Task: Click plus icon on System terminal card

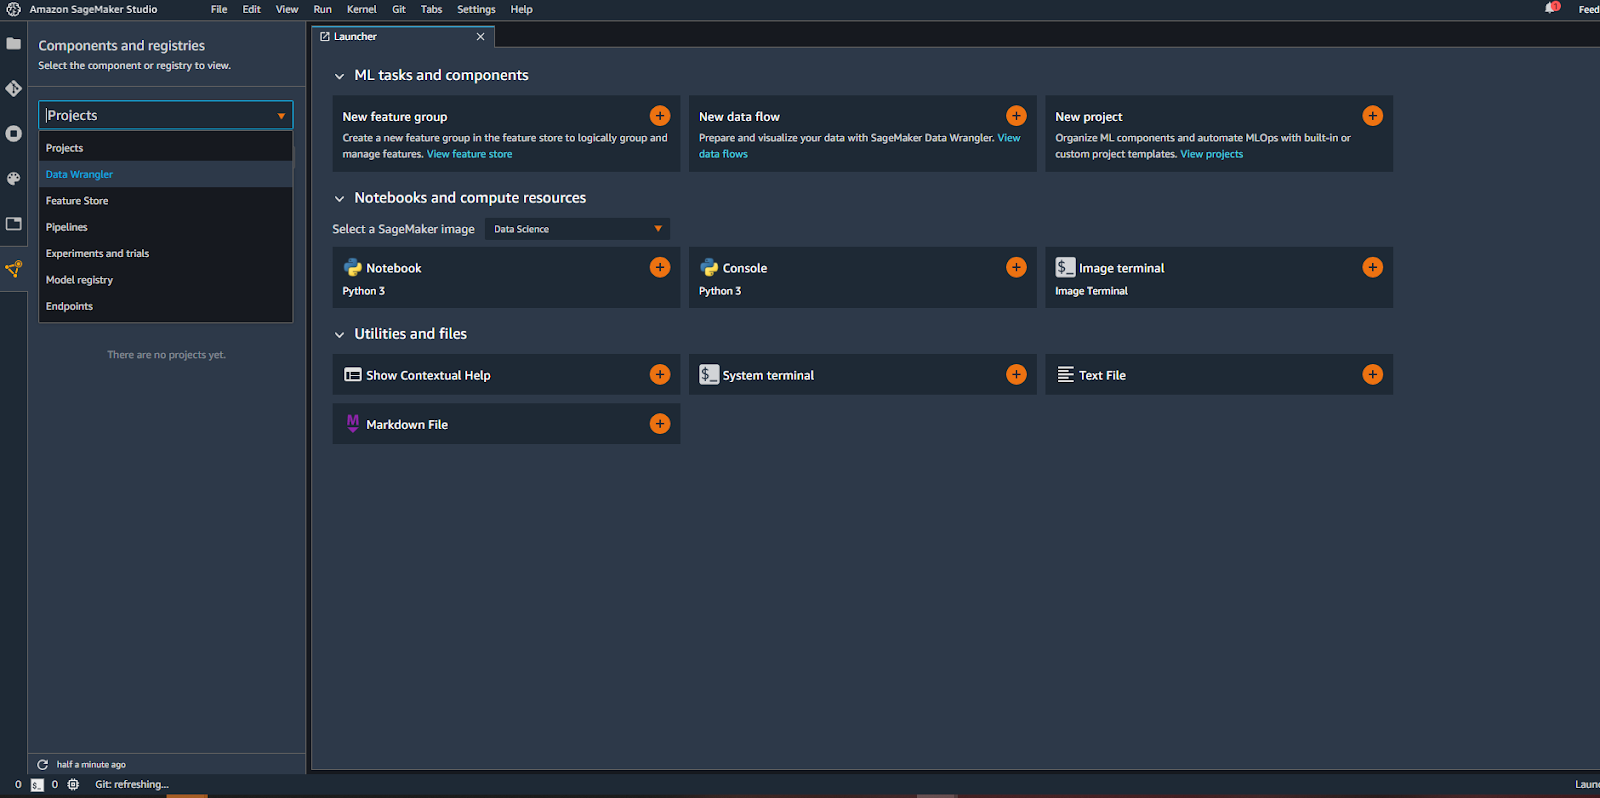Action: (1016, 374)
